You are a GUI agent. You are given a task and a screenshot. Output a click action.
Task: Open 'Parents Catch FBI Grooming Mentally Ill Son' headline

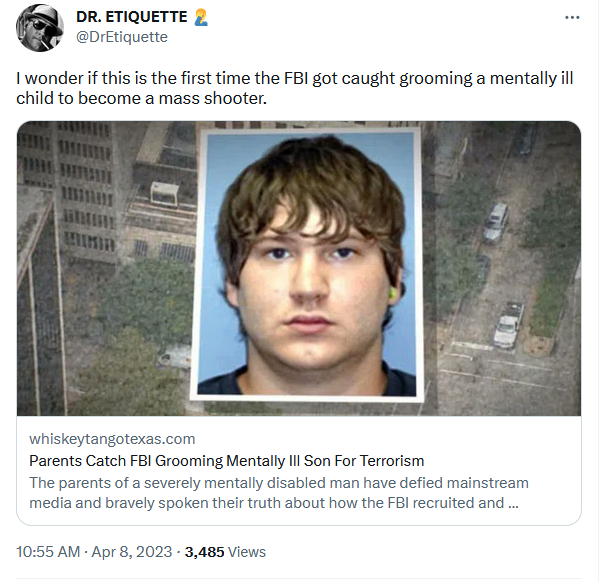[227, 461]
